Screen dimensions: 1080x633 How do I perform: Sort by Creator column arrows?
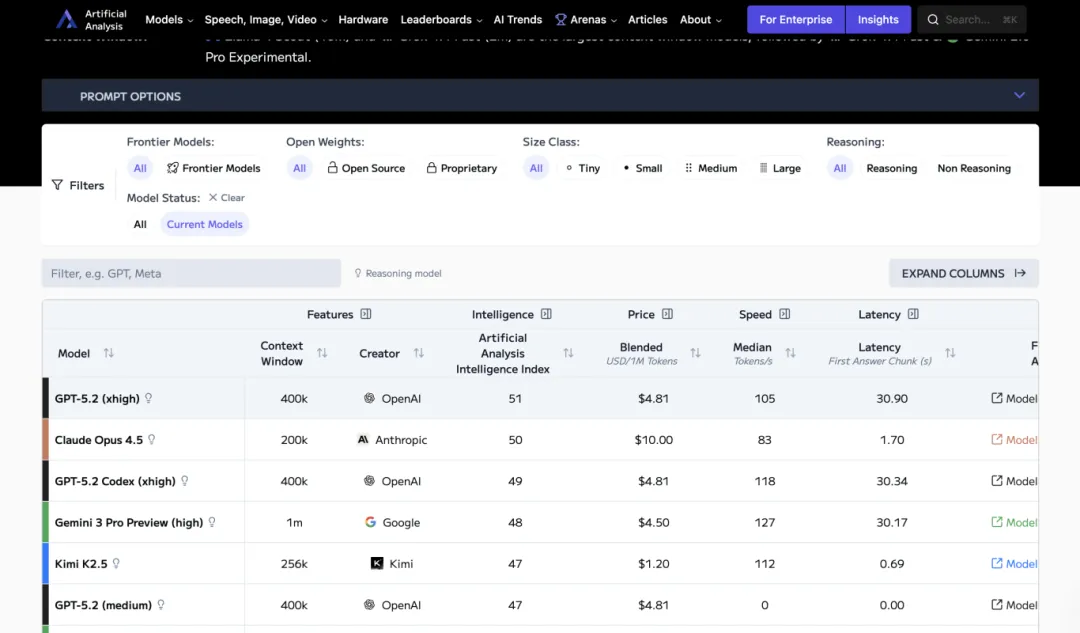(x=419, y=353)
